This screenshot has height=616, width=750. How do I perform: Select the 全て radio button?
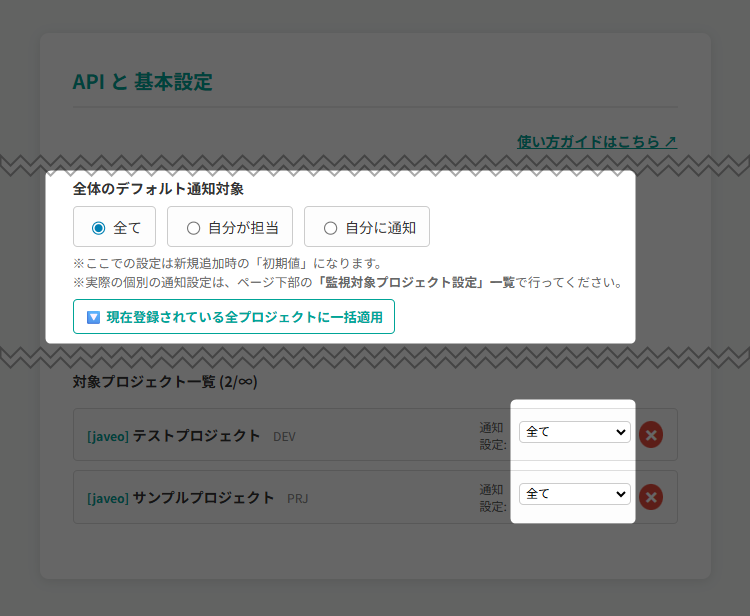click(x=99, y=228)
